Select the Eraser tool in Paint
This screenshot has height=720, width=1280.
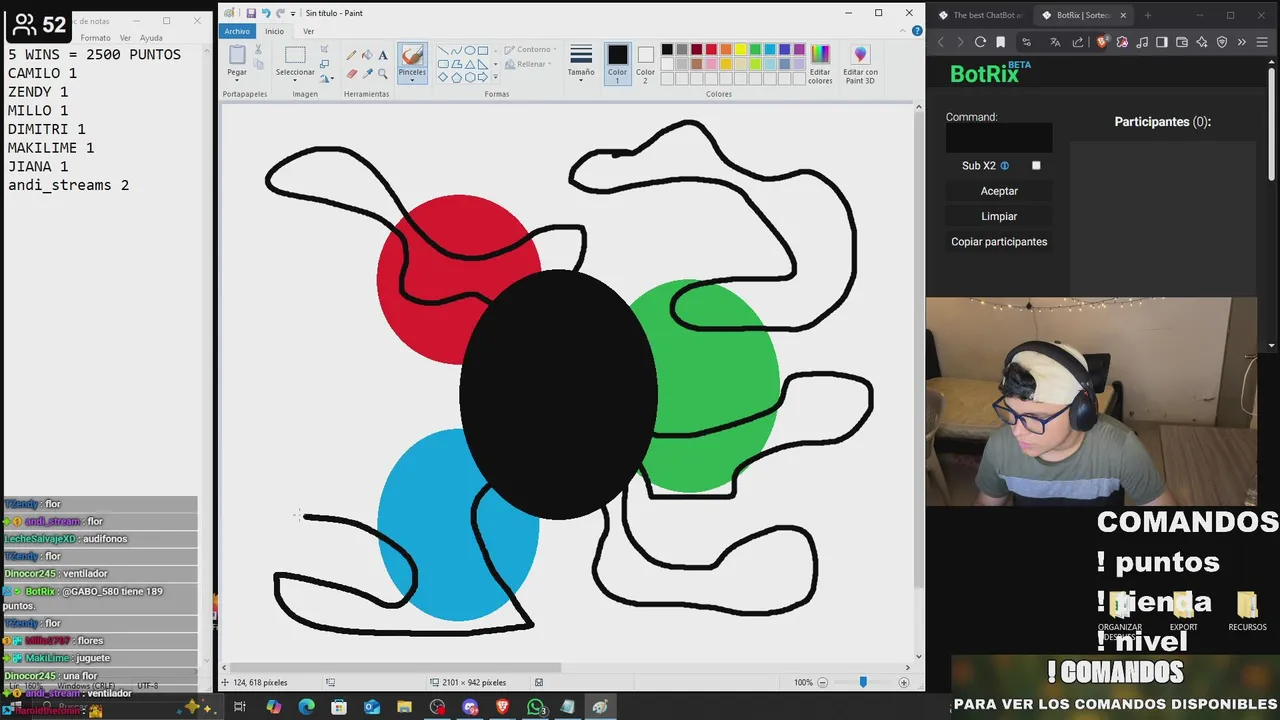(351, 73)
